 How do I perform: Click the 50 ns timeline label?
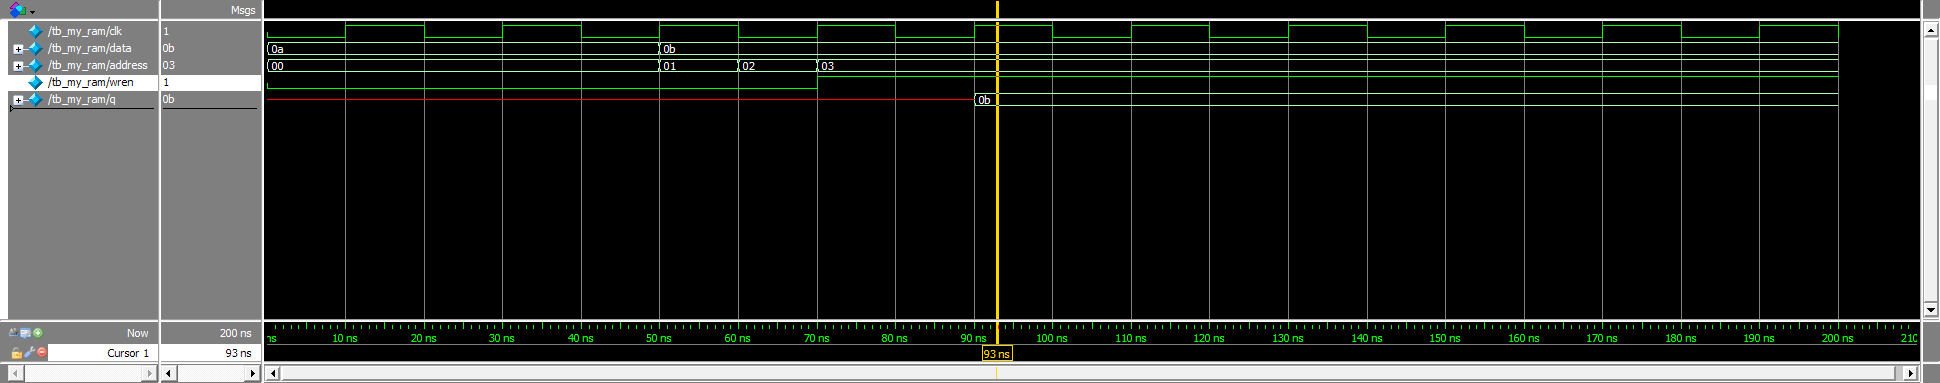coord(658,338)
